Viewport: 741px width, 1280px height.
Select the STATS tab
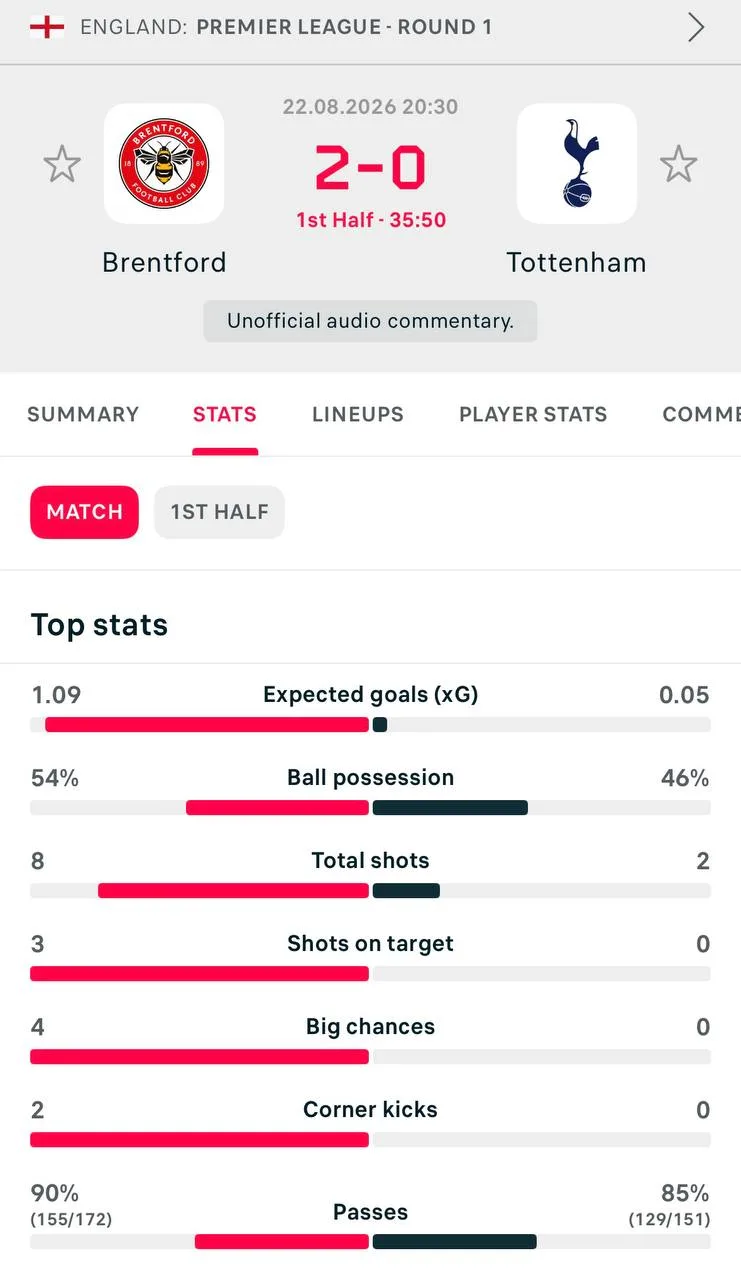tap(225, 414)
